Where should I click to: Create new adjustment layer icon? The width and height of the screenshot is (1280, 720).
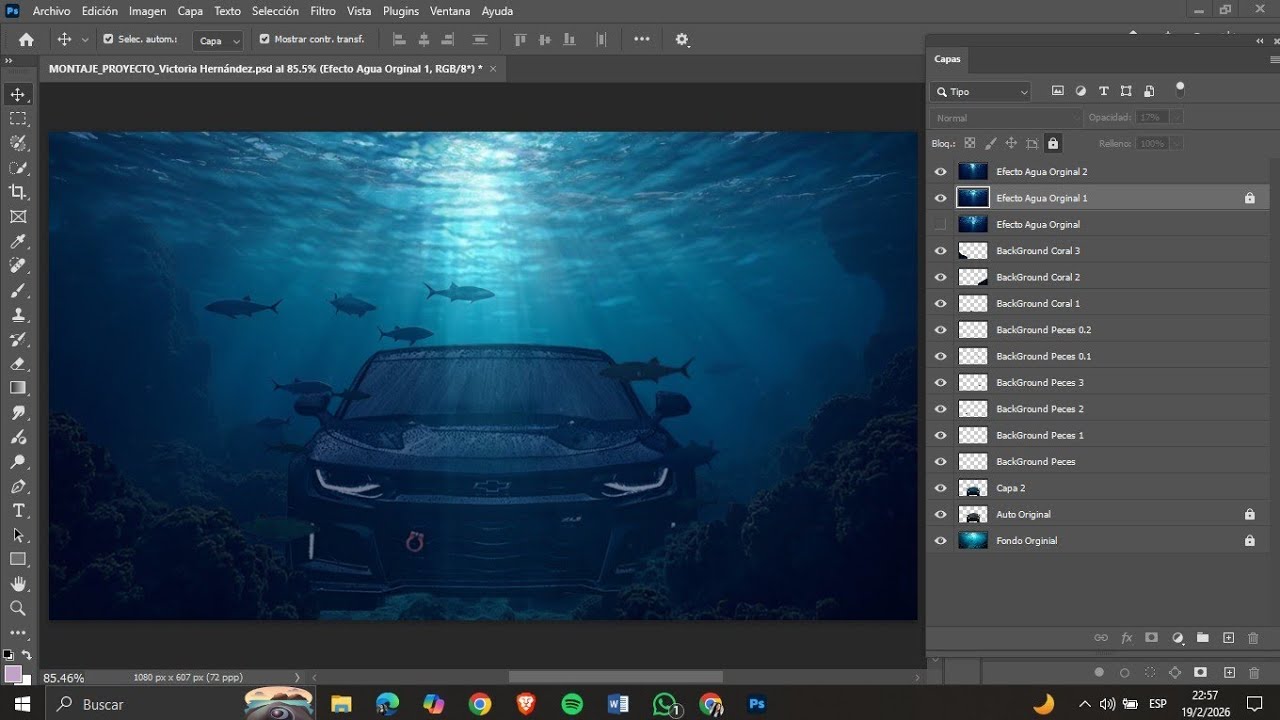1177,638
